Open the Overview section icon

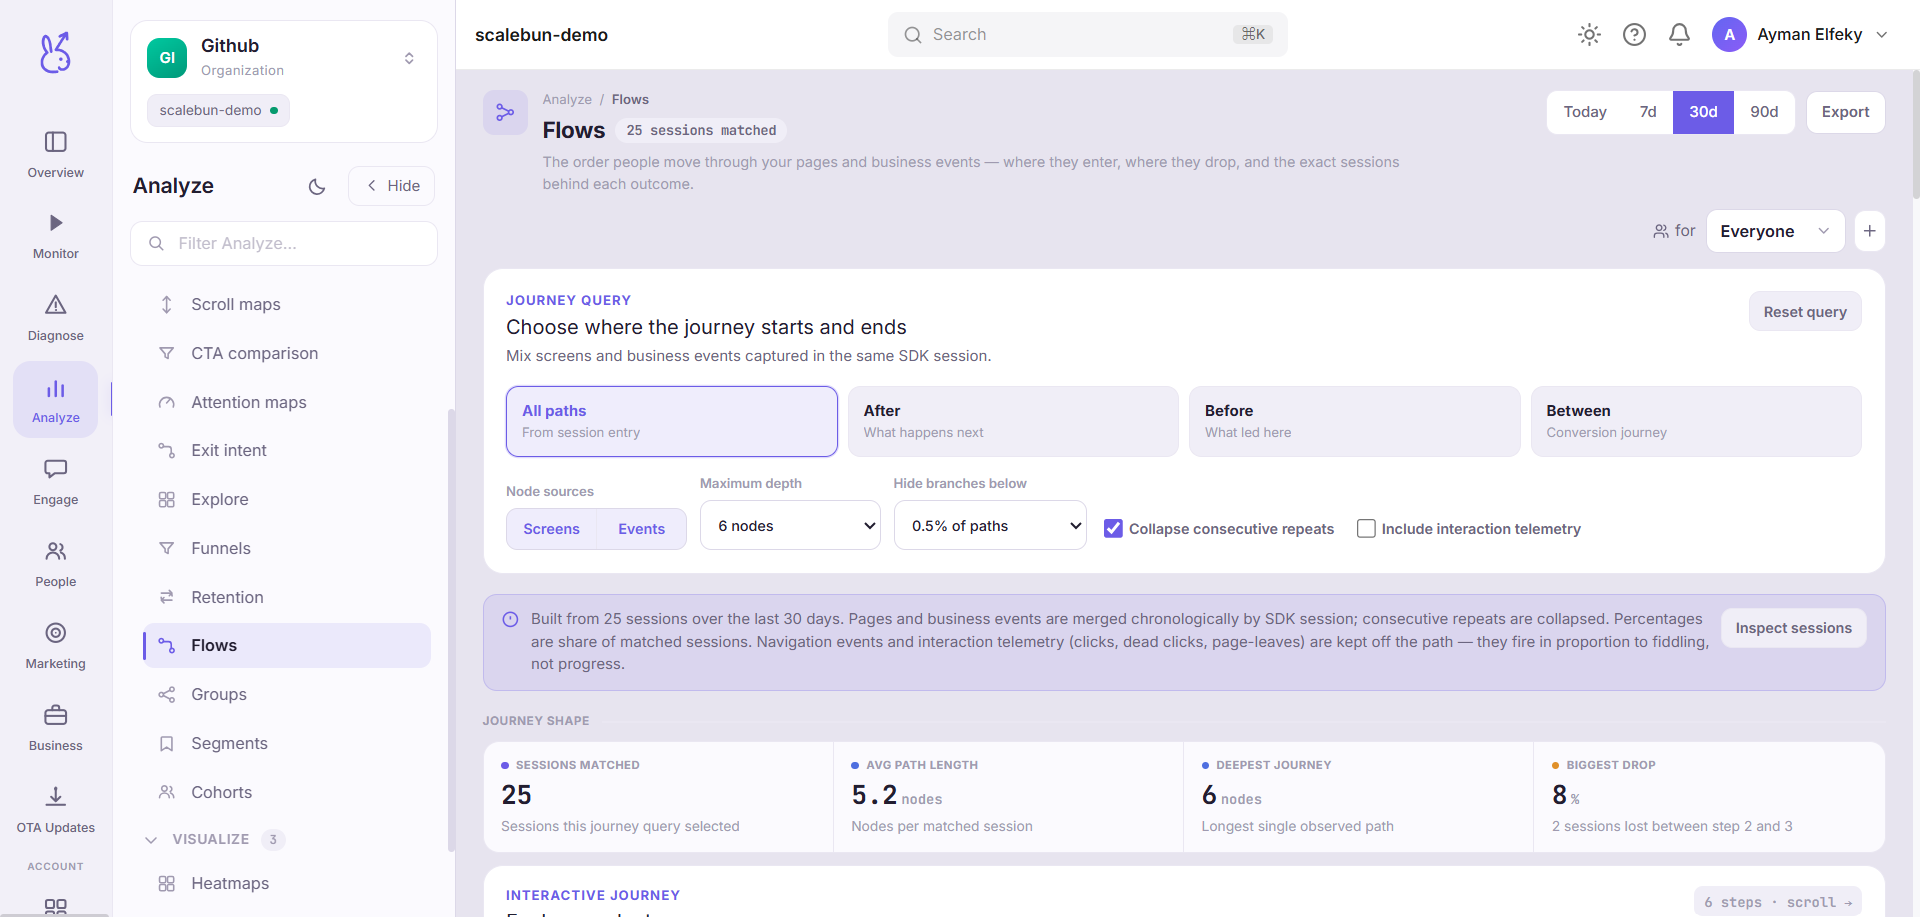56,142
